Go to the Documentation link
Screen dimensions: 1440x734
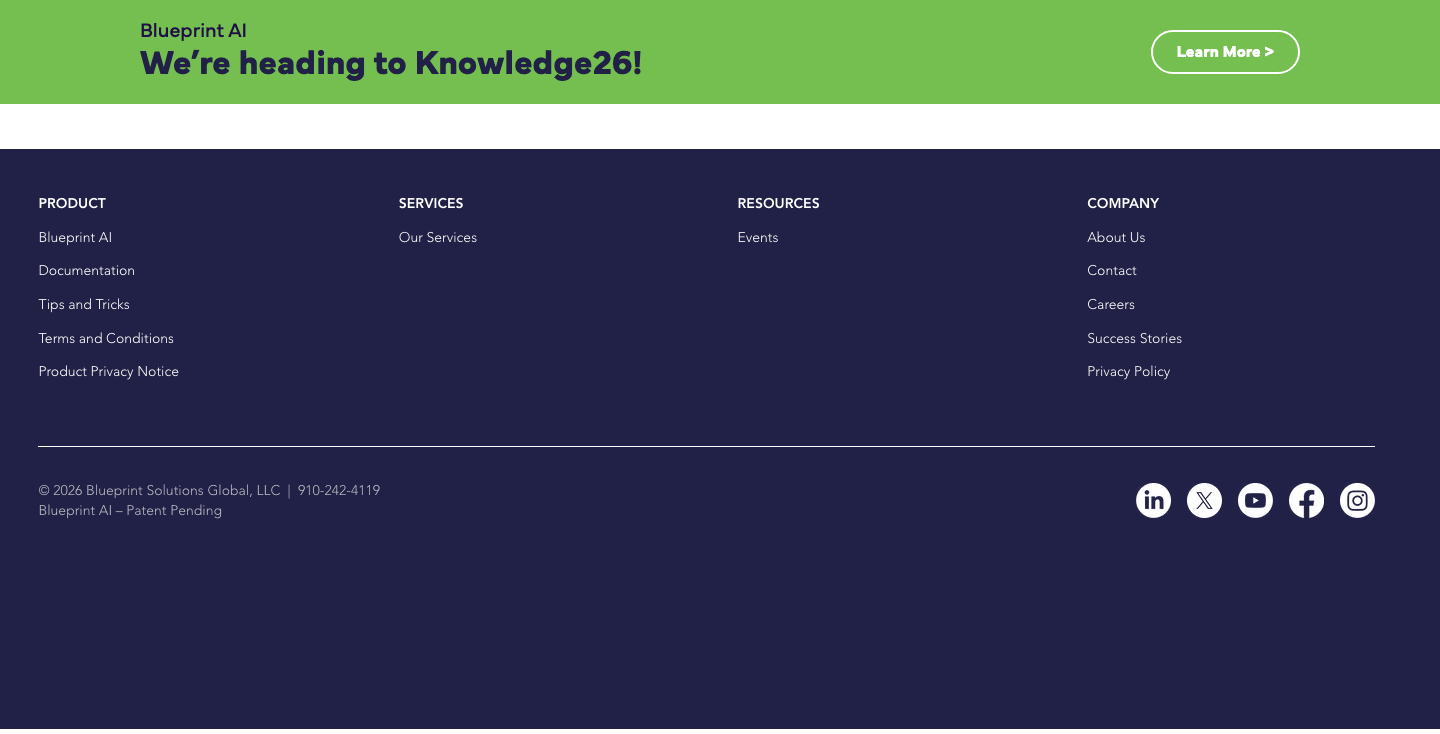(x=86, y=271)
